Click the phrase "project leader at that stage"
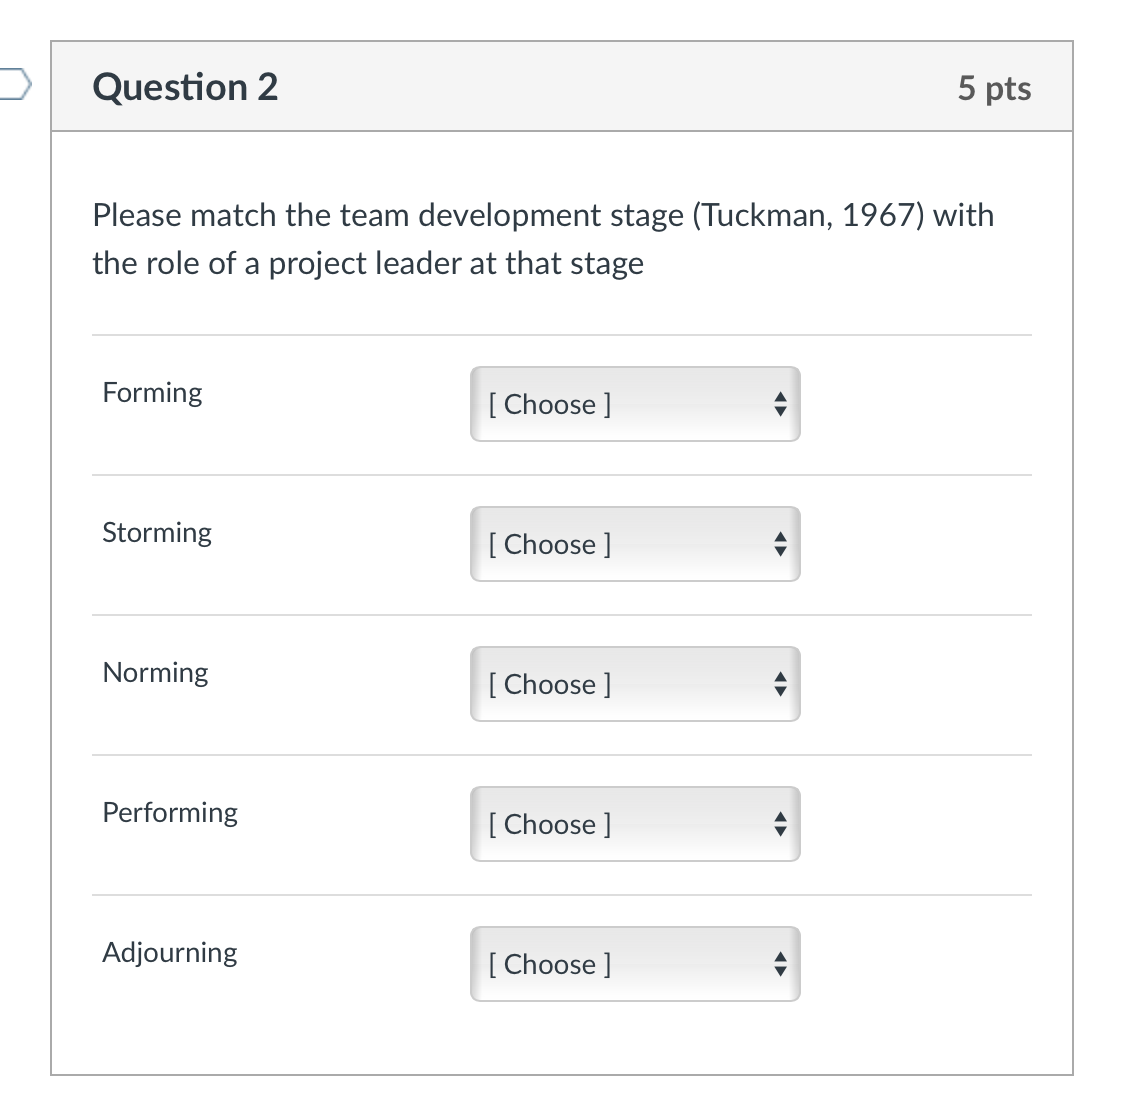This screenshot has width=1140, height=1110. (456, 264)
